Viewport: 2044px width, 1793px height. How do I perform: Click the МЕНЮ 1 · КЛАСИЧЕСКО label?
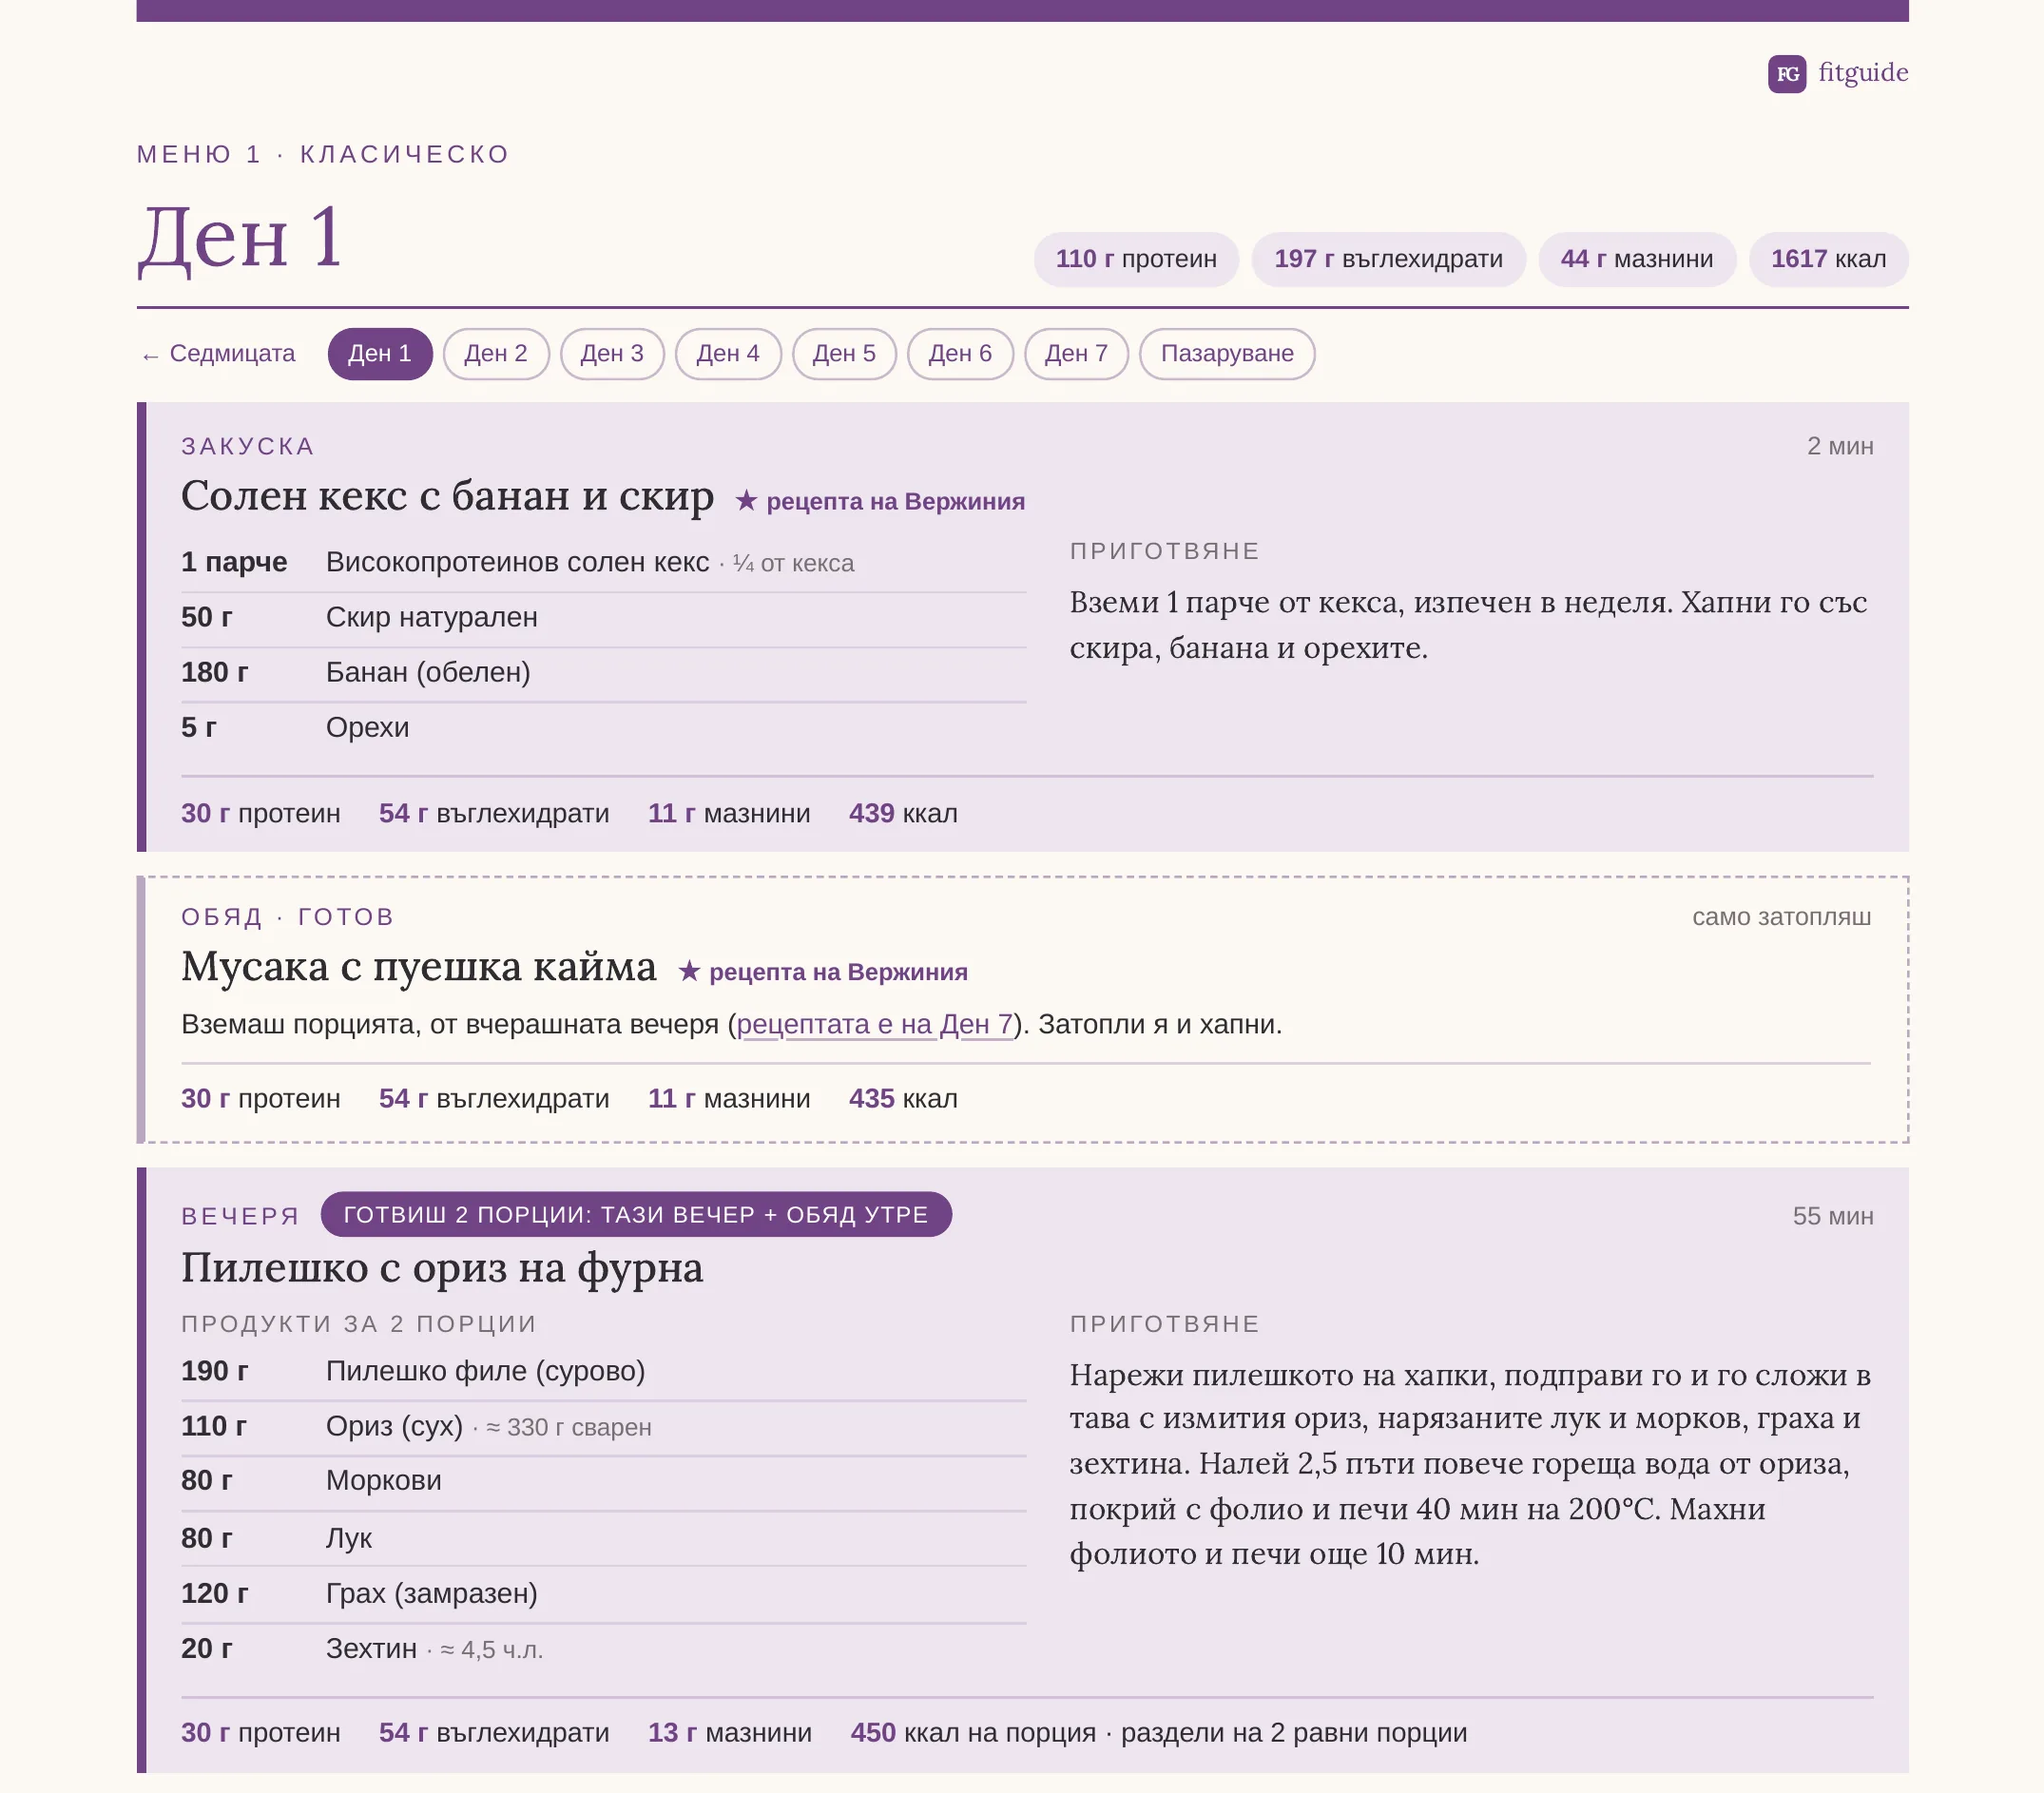pos(324,154)
